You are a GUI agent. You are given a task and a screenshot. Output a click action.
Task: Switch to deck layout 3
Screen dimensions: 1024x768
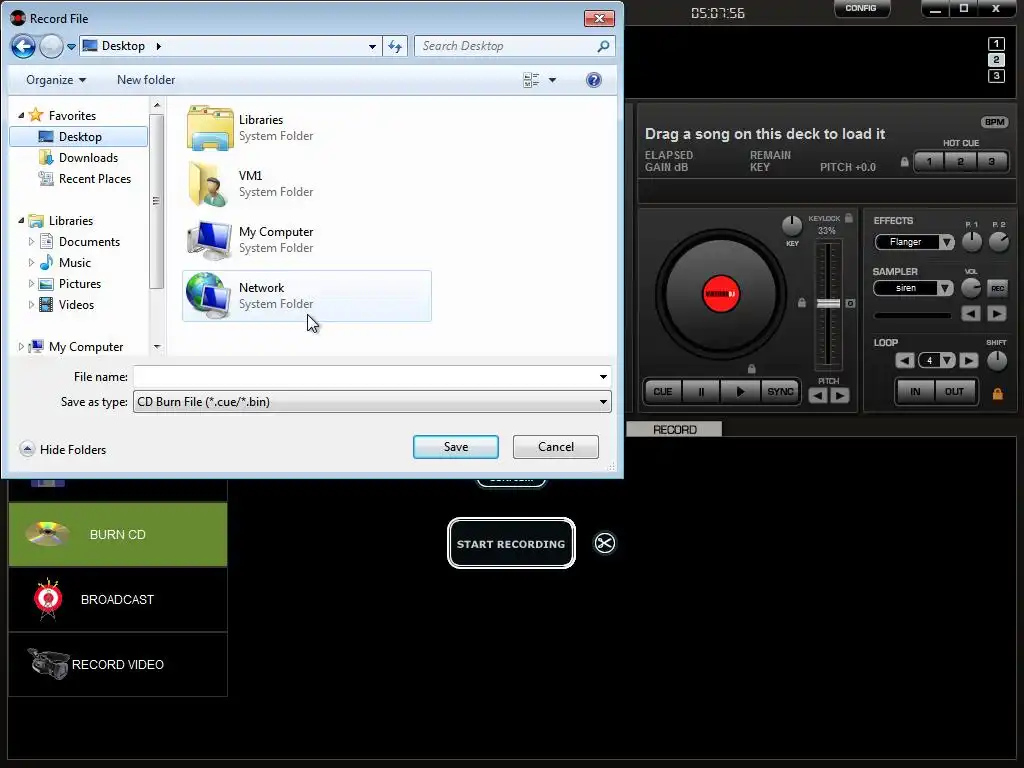coord(996,76)
